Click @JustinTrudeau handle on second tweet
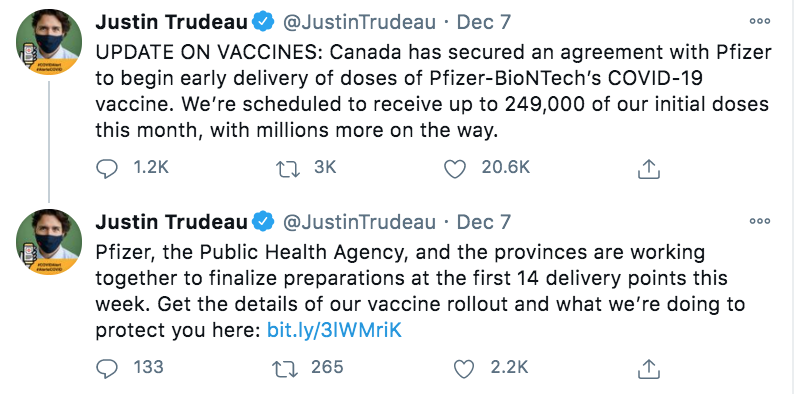Viewport: 794px width, 394px height. pos(359,222)
